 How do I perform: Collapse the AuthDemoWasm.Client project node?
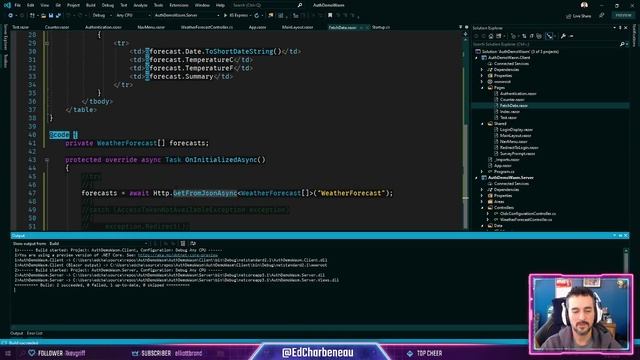click(476, 58)
